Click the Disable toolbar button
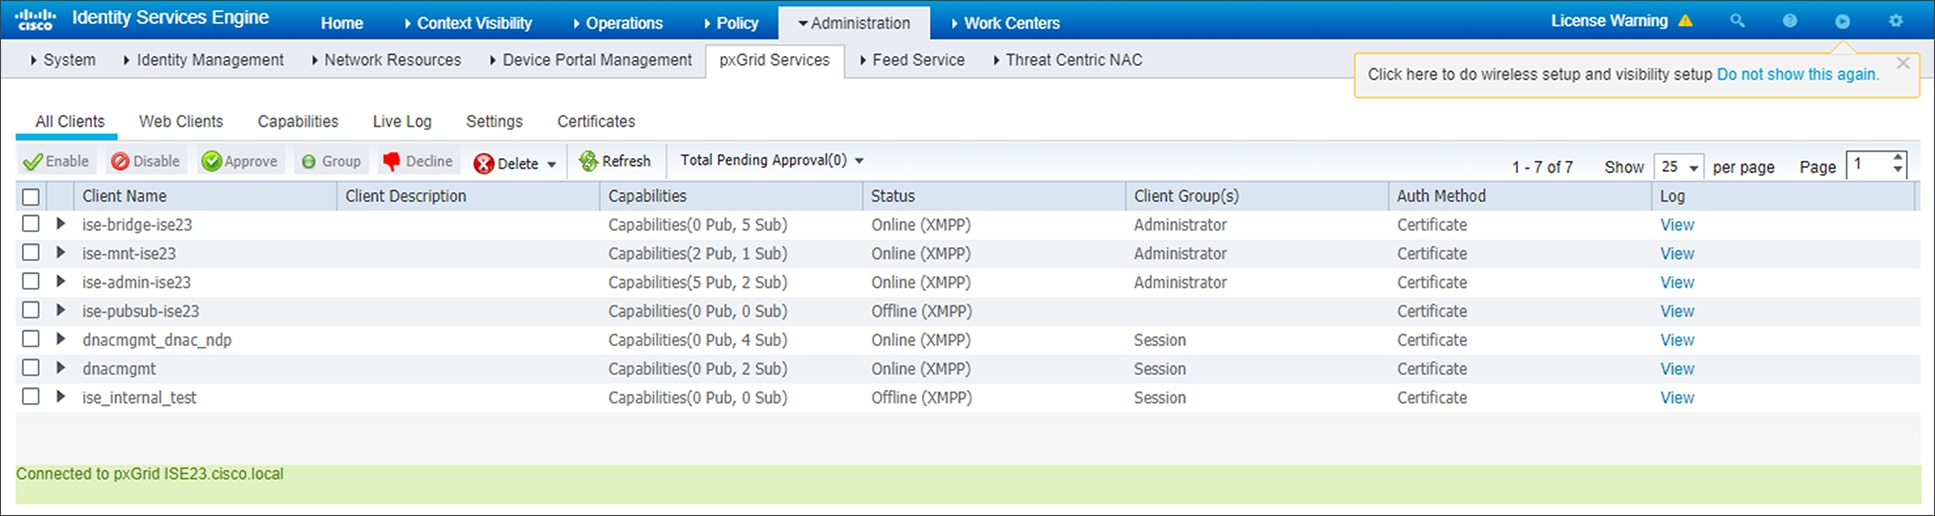This screenshot has height=516, width=1935. tap(145, 161)
